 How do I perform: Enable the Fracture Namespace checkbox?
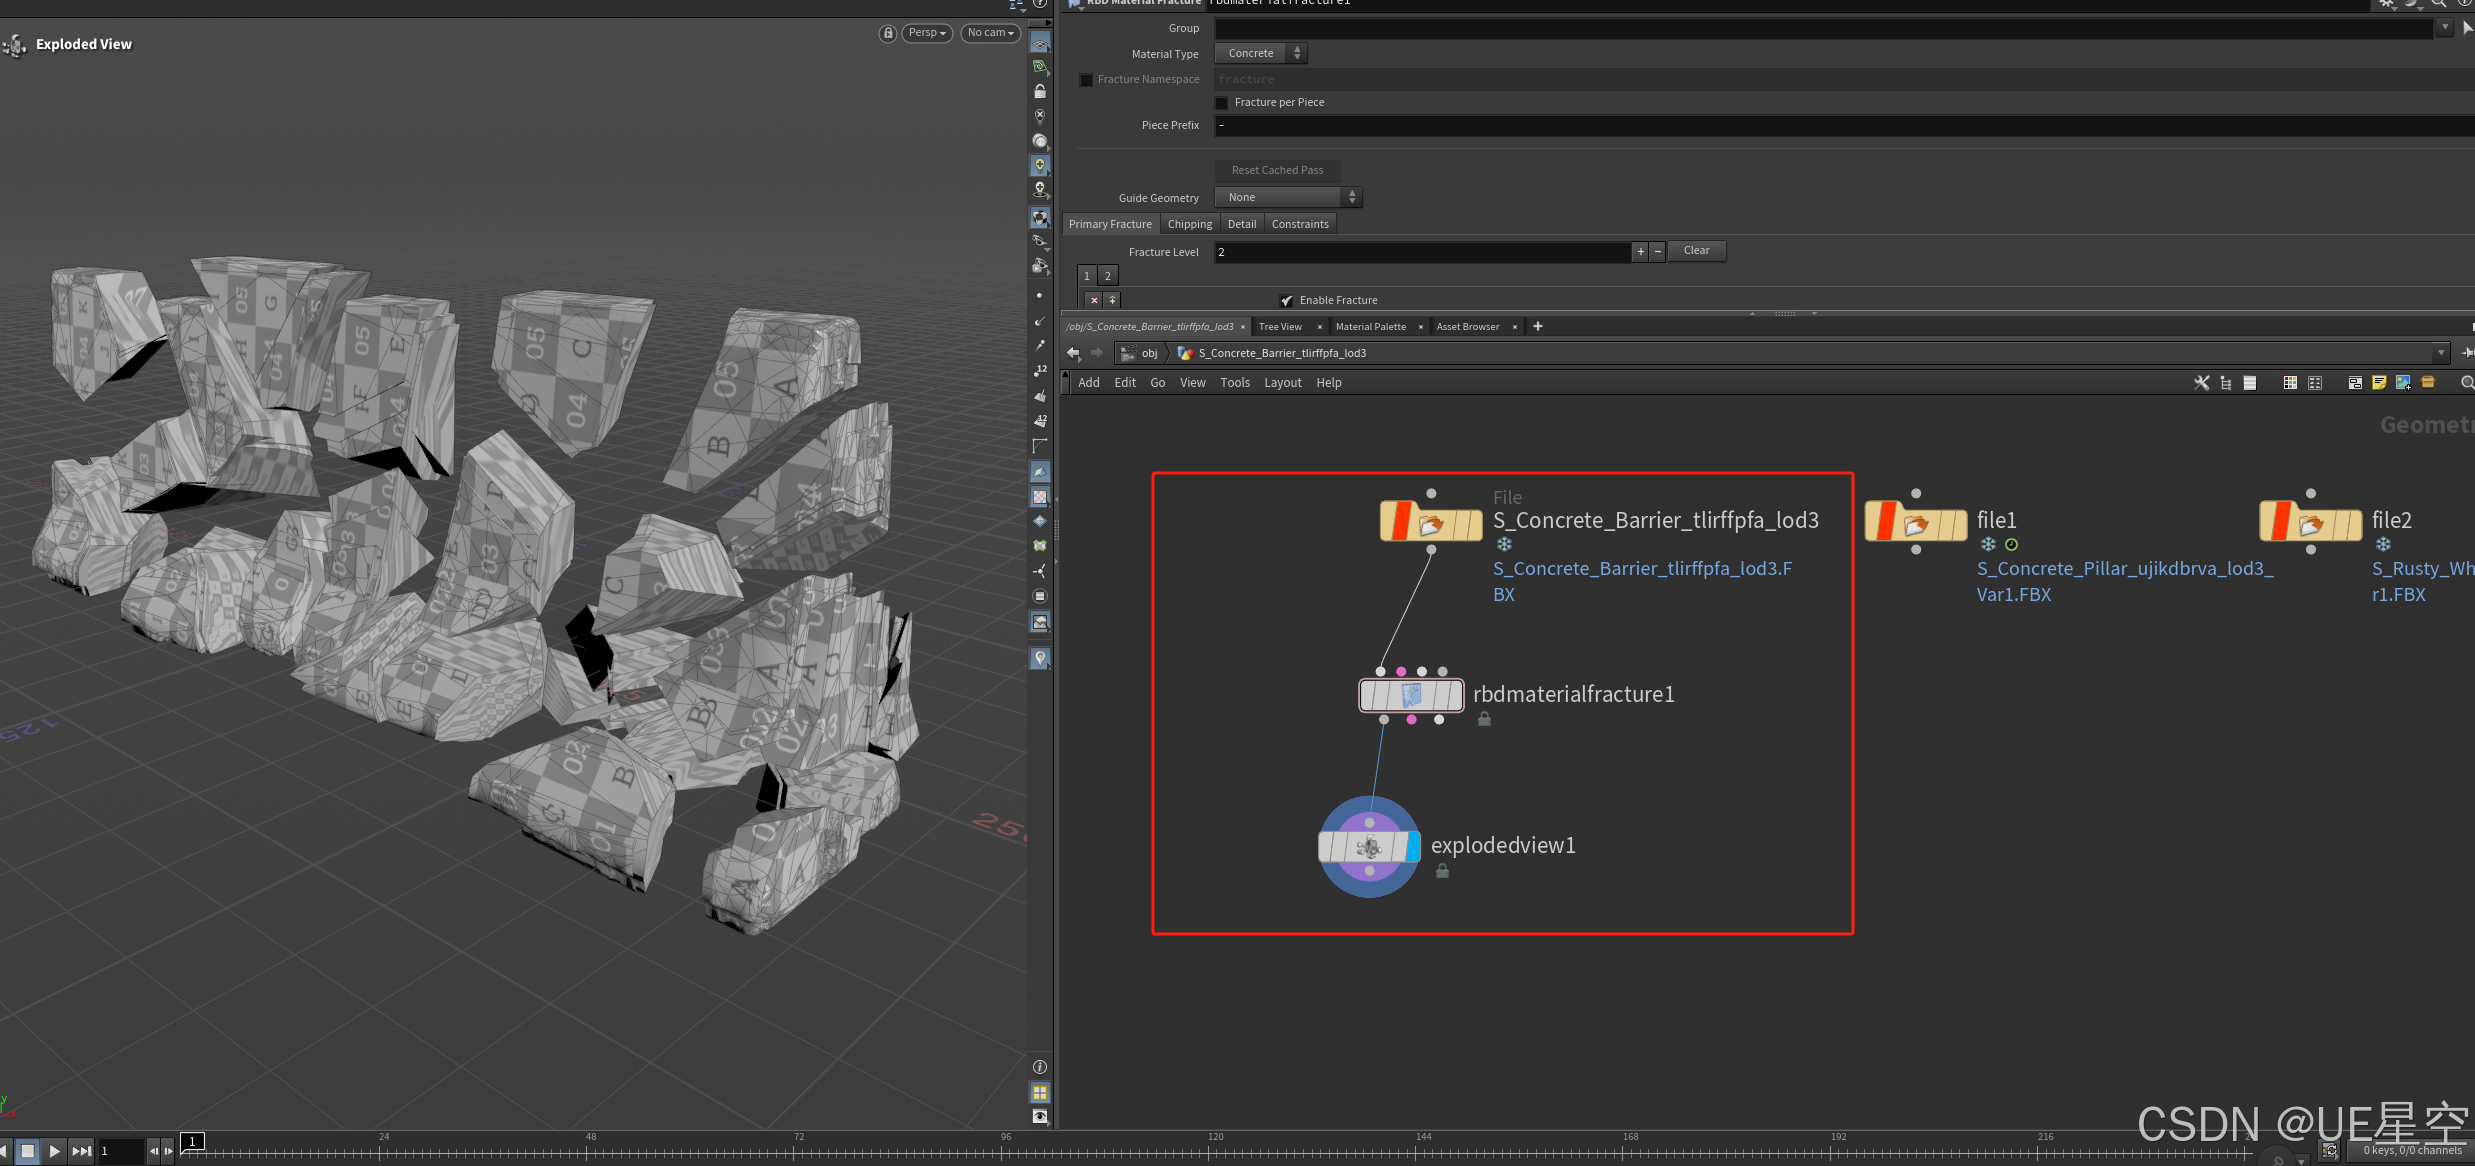[x=1086, y=80]
